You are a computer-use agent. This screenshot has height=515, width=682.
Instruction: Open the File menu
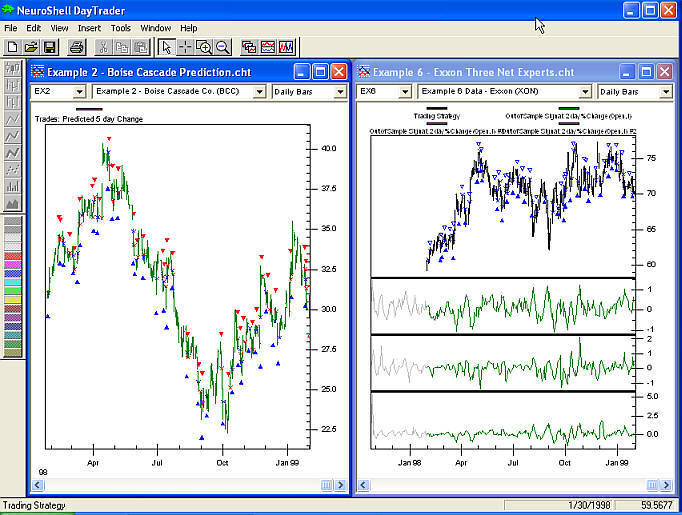[x=10, y=28]
